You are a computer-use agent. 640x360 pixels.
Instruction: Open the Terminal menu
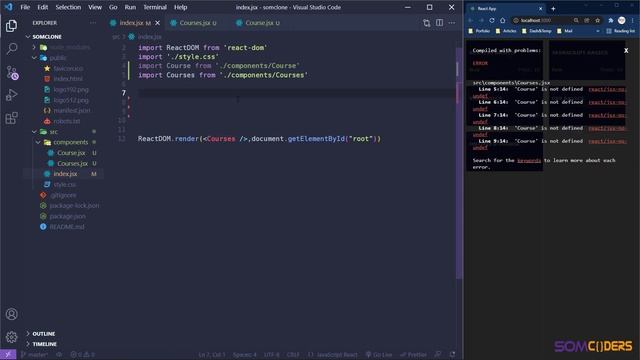click(155, 7)
